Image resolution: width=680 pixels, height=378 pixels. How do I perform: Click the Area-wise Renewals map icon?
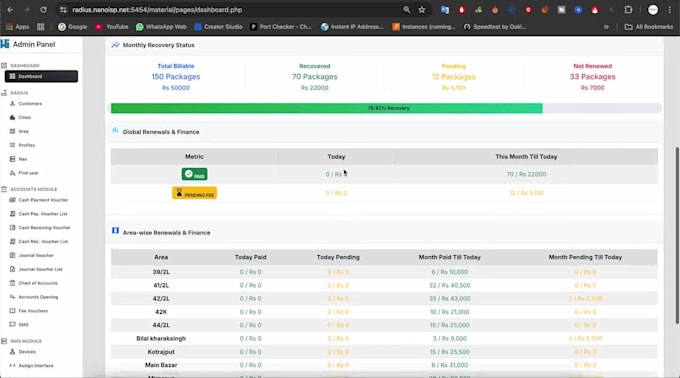pyautogui.click(x=115, y=231)
